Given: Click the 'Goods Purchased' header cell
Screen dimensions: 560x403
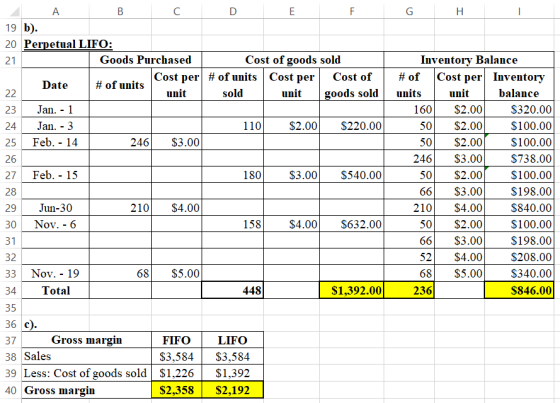Looking at the screenshot, I should [x=145, y=60].
